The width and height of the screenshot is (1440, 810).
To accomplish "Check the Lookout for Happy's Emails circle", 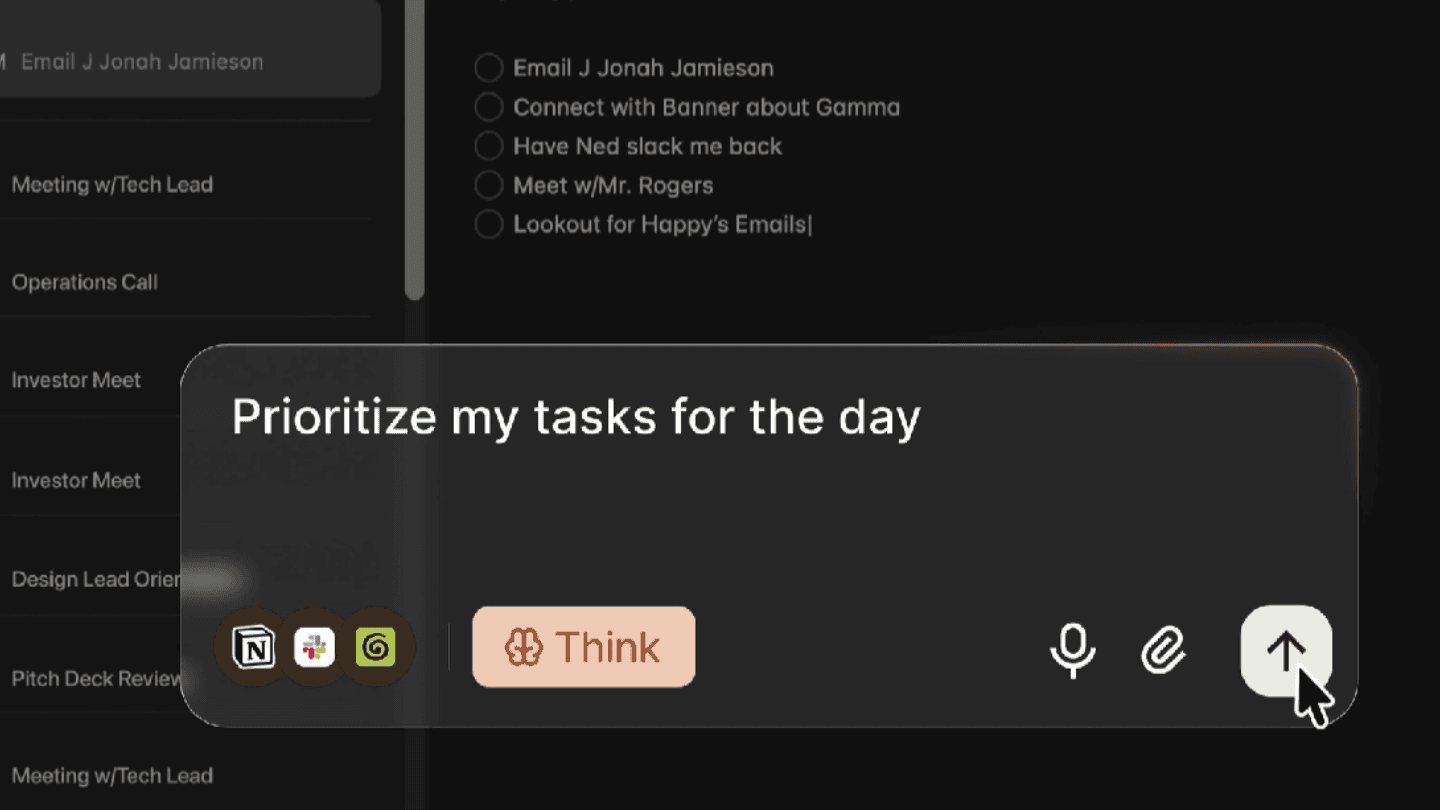I will 488,224.
